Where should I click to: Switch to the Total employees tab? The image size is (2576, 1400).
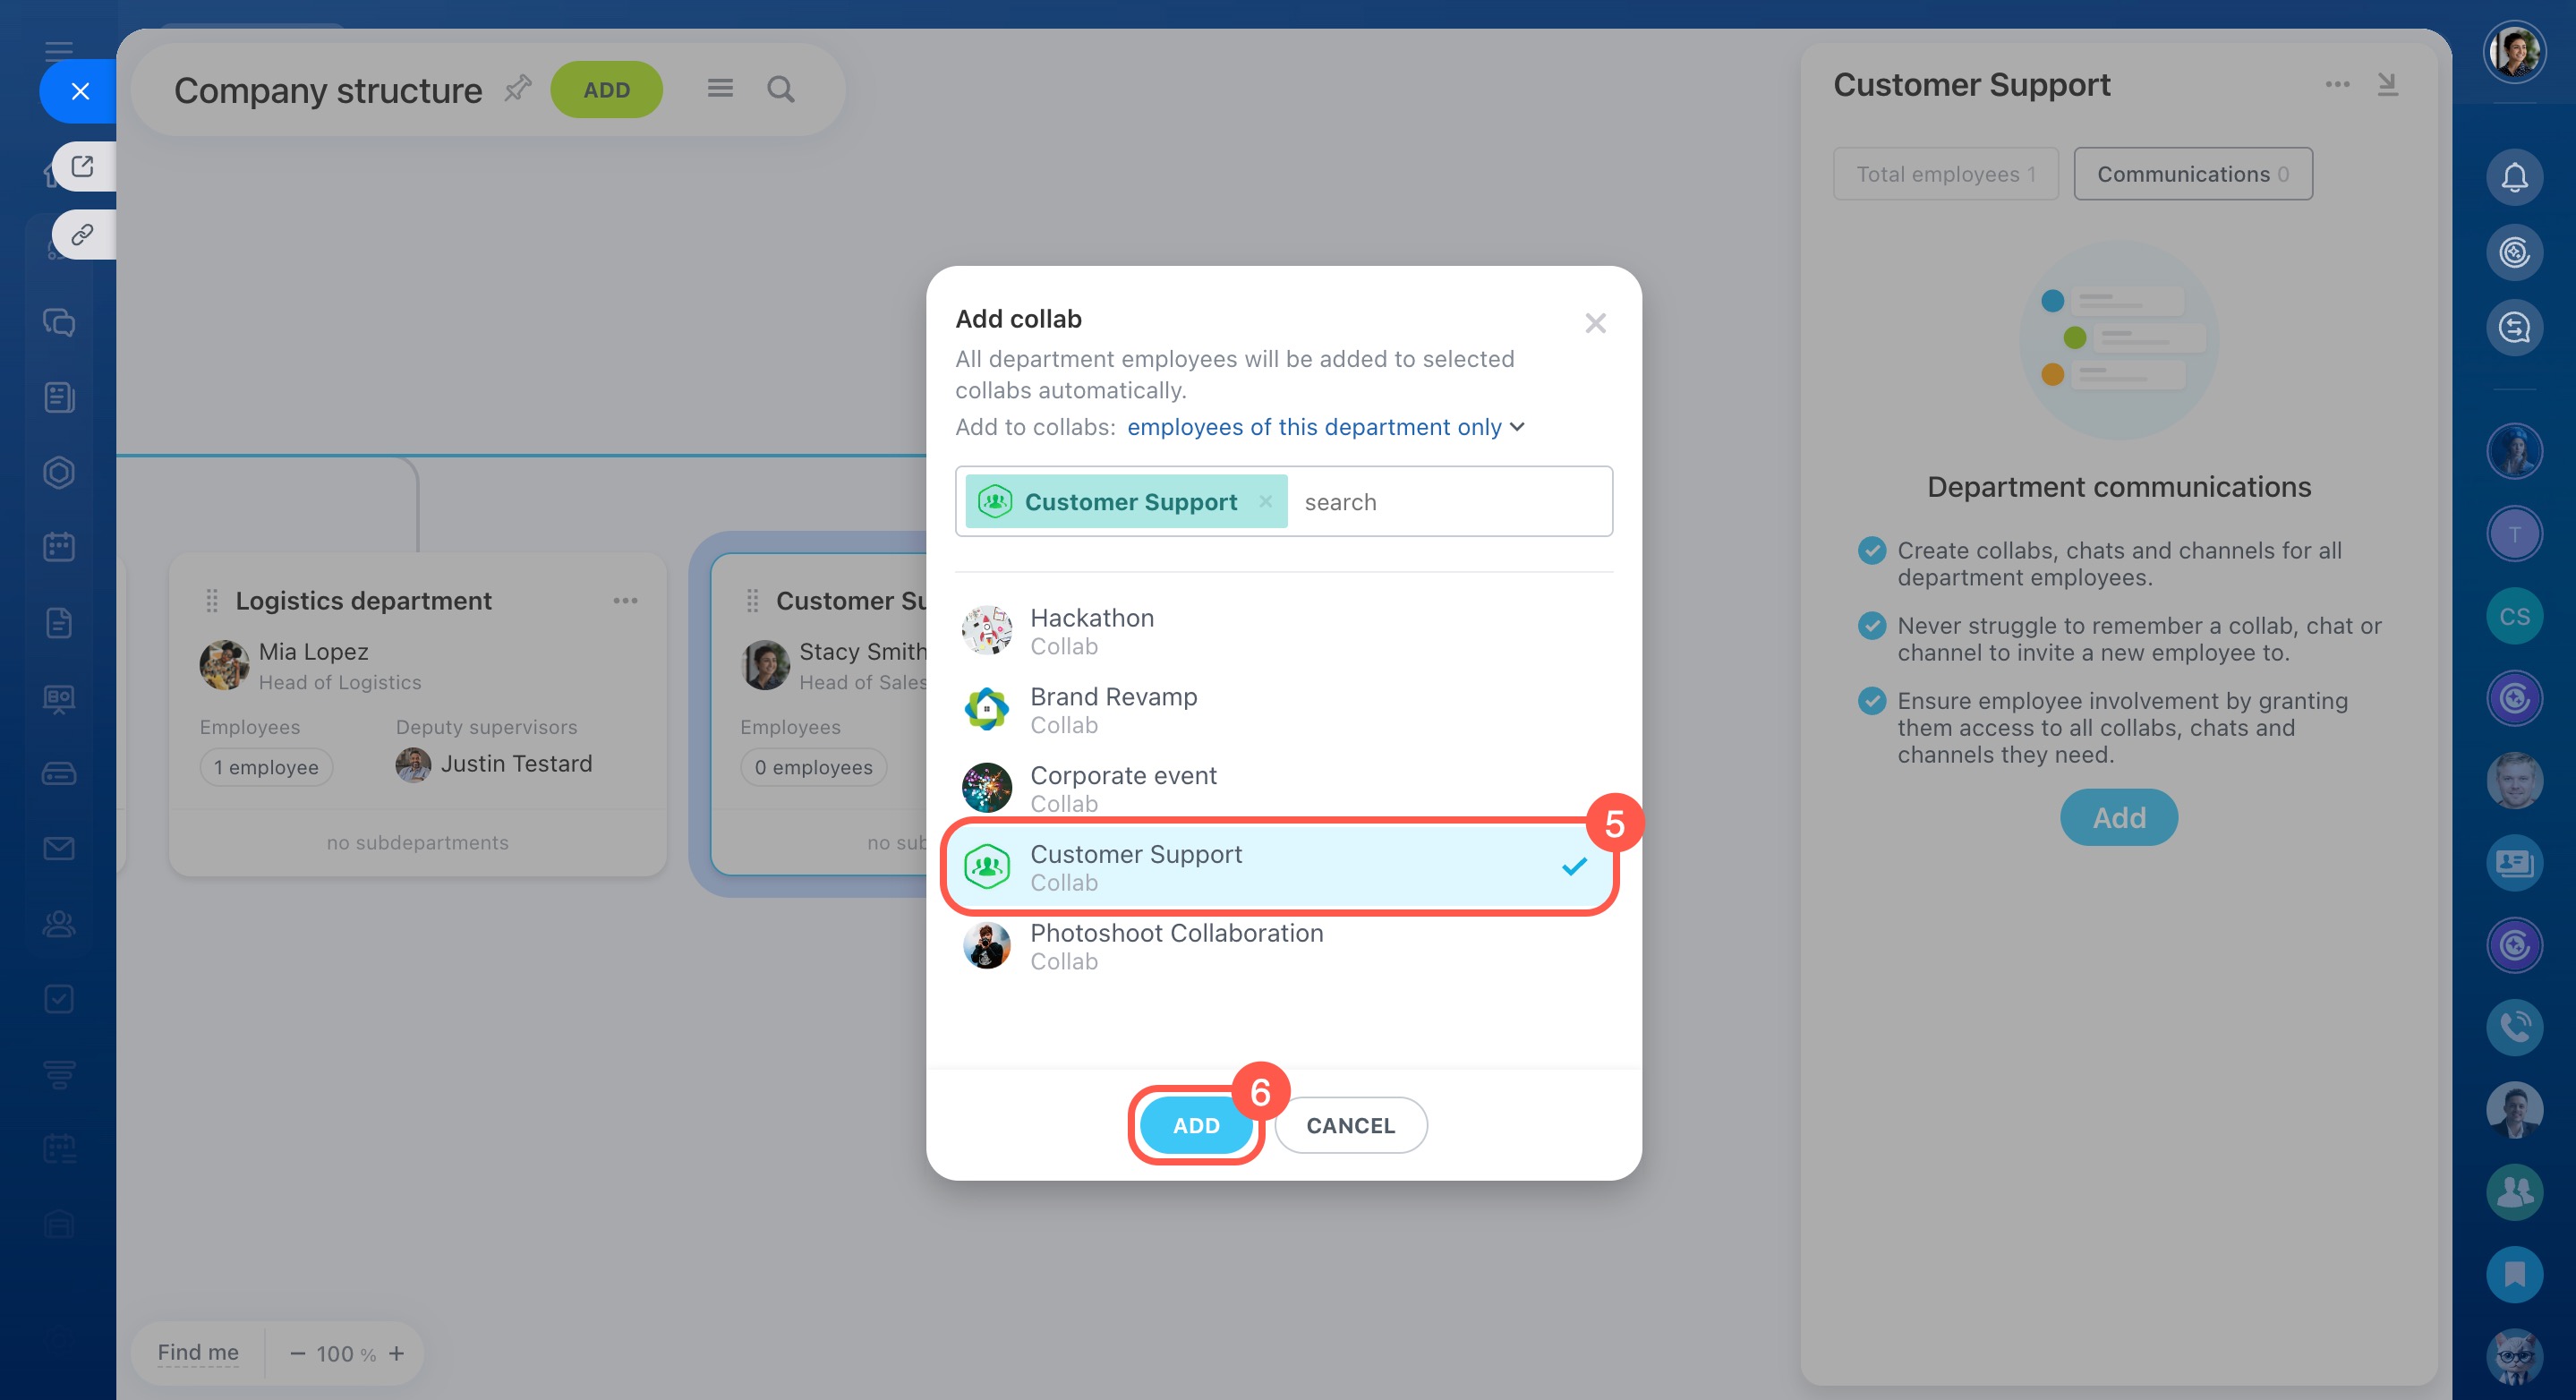[x=1945, y=174]
